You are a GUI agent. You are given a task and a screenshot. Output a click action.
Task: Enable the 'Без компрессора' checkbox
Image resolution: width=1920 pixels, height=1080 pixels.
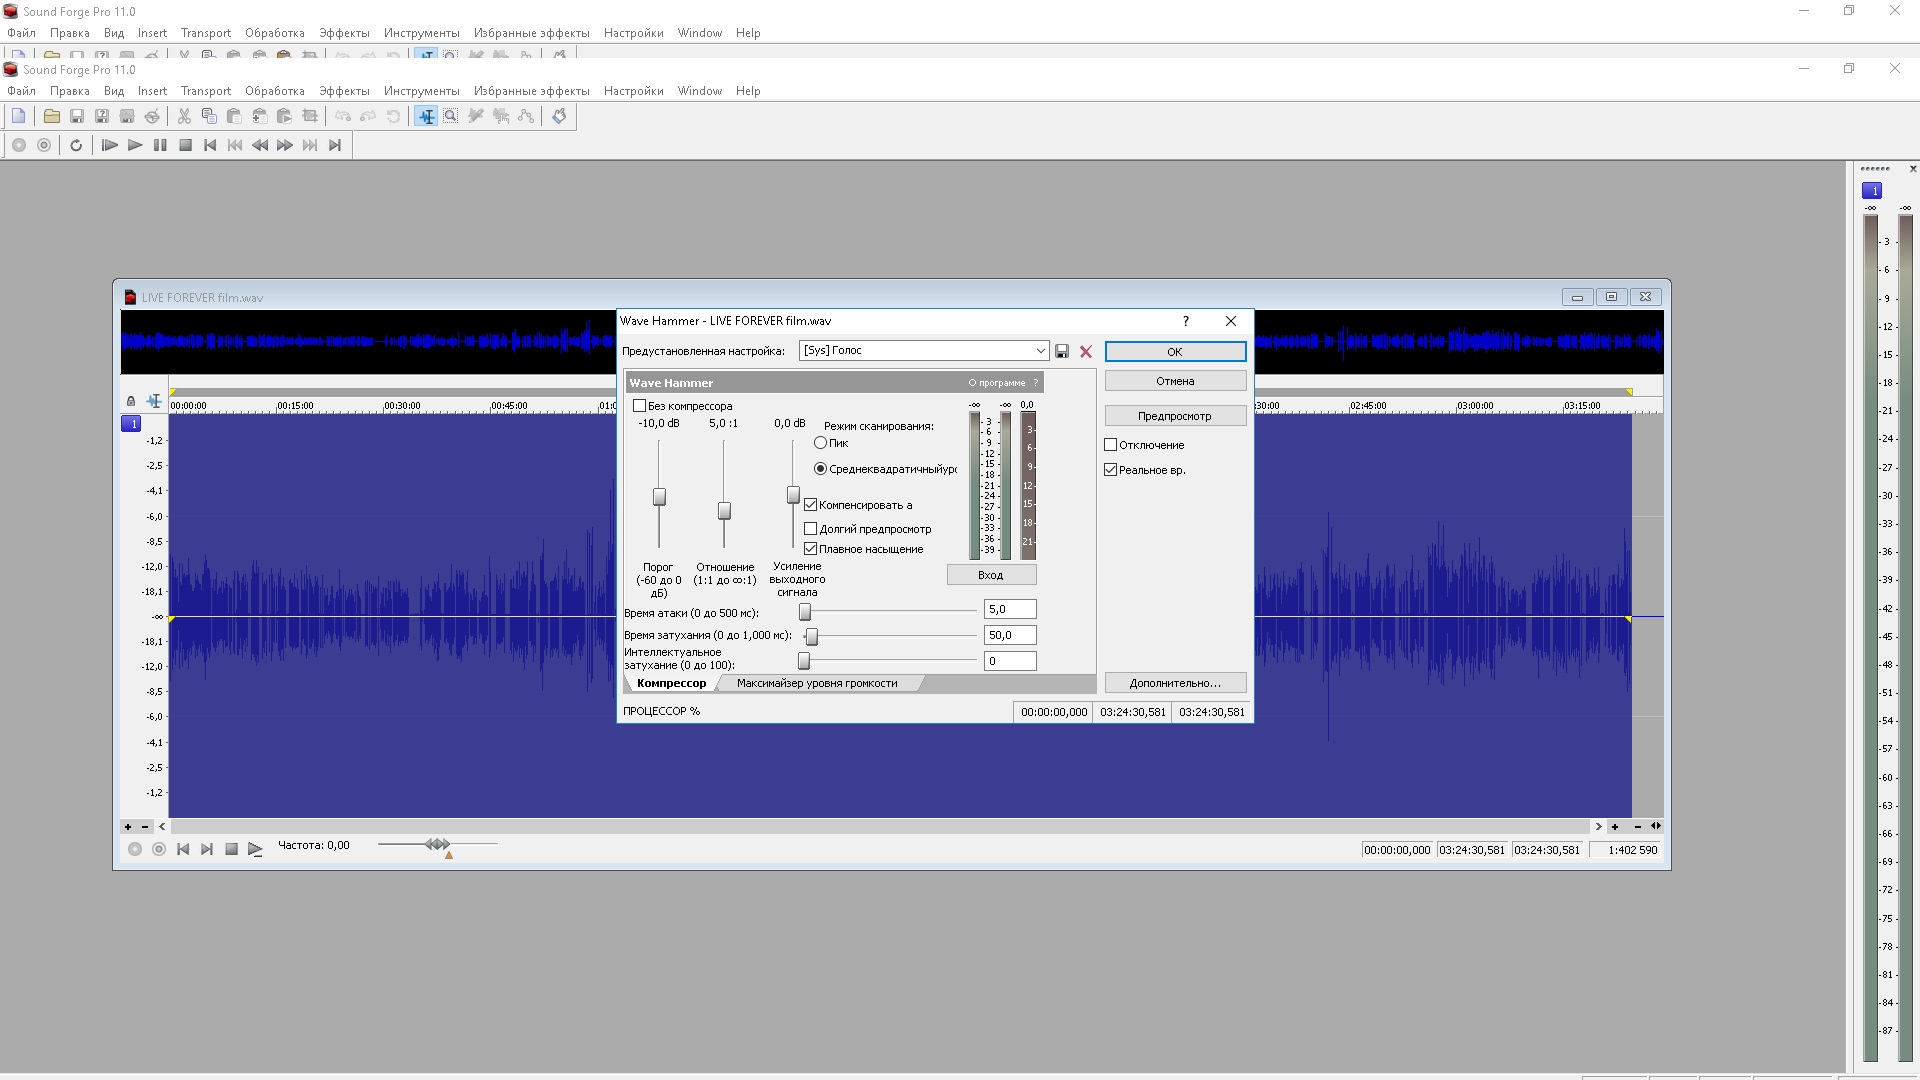tap(640, 406)
